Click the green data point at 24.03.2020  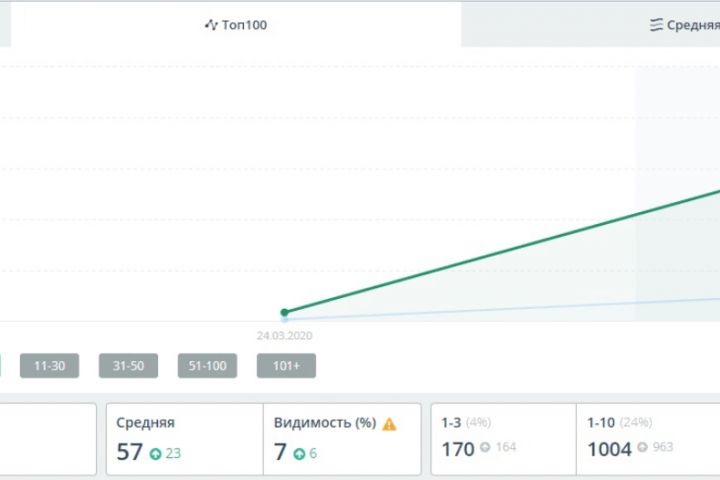285,312
